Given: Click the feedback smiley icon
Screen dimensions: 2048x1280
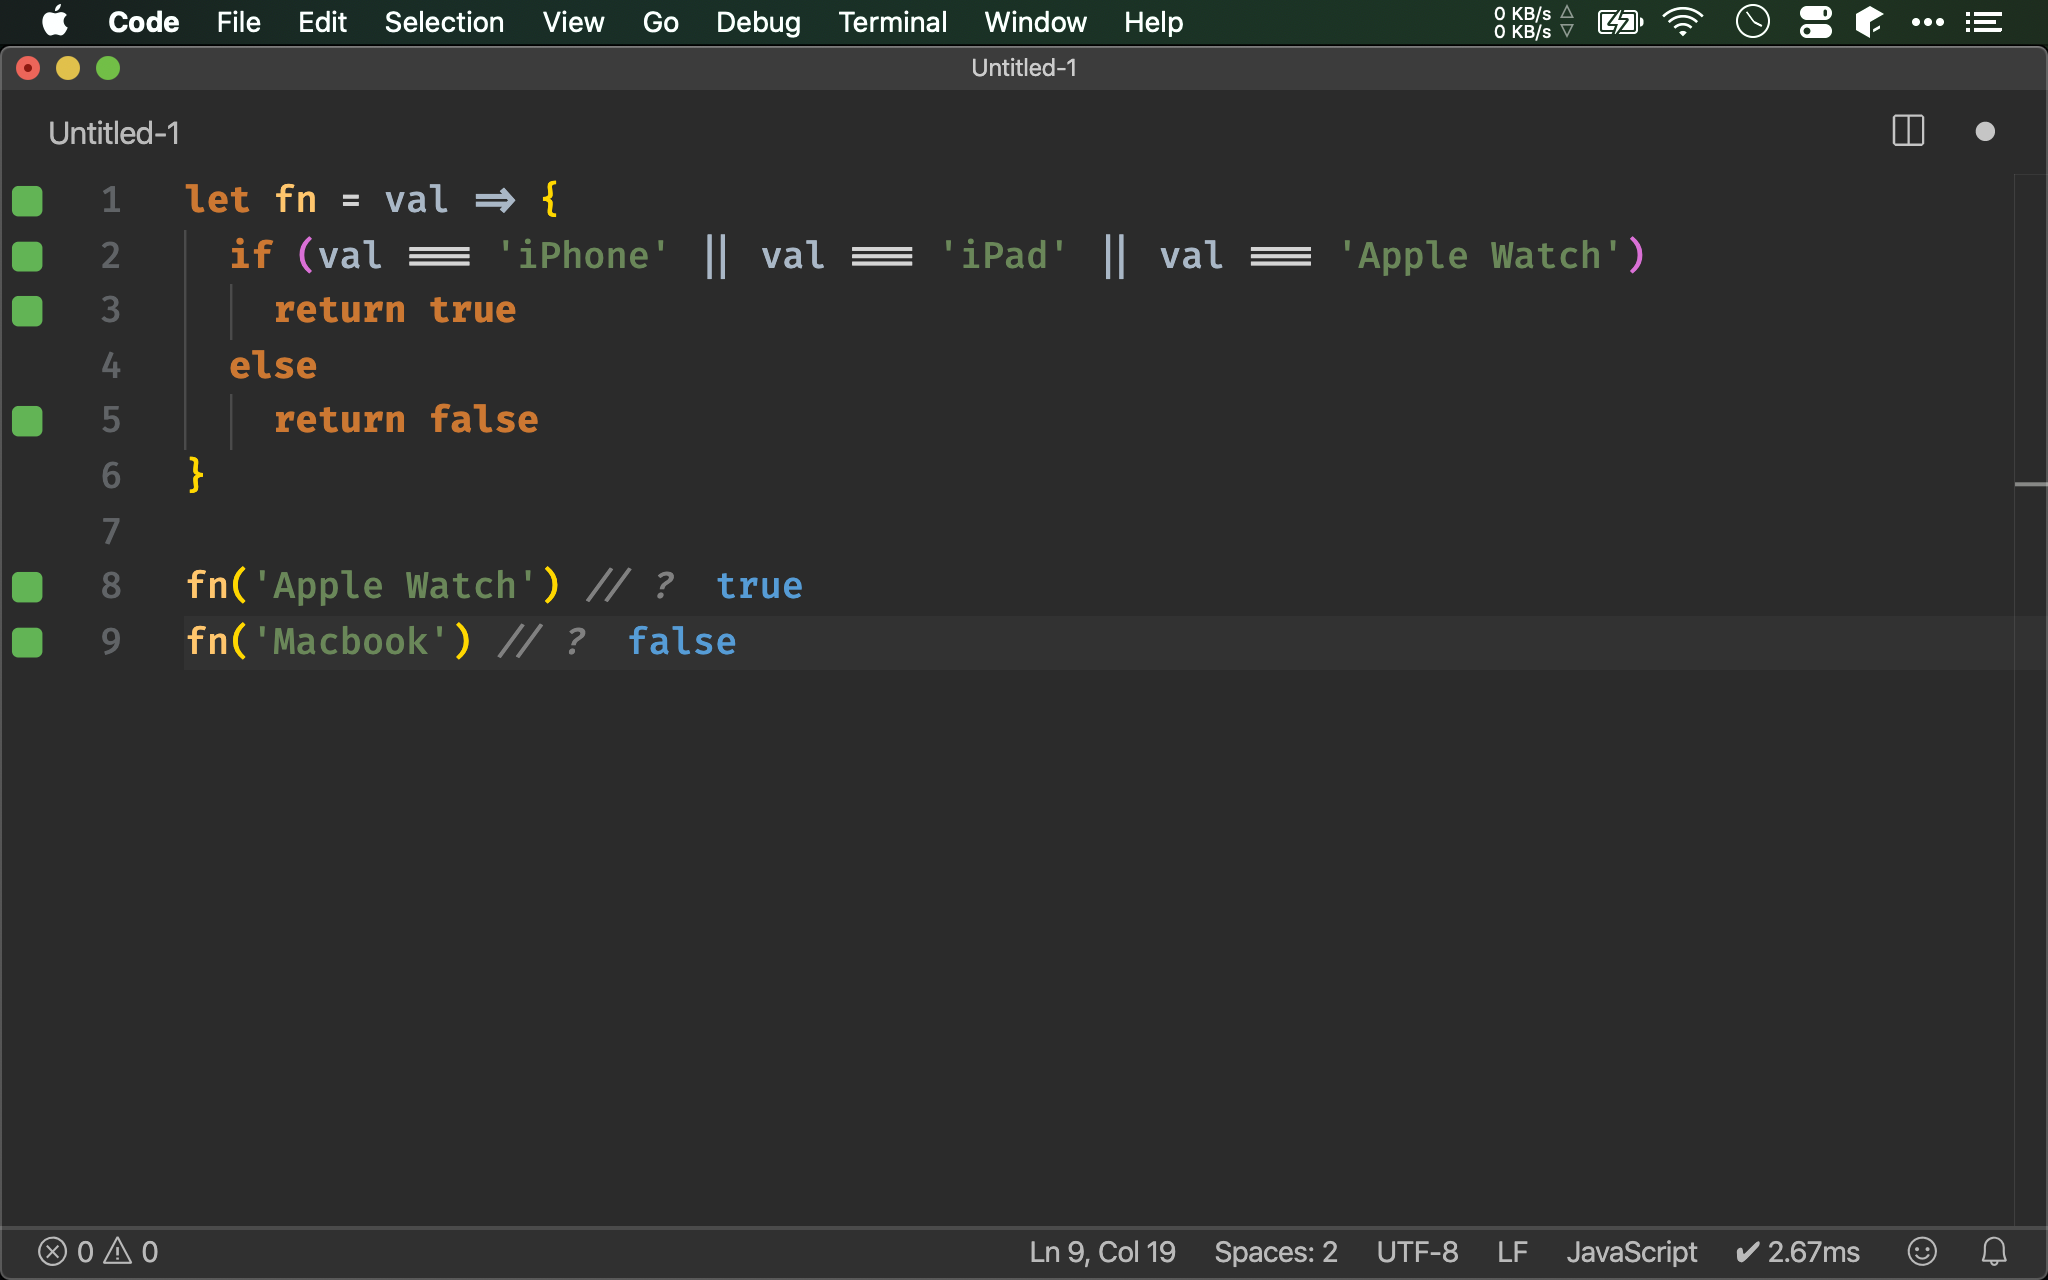Looking at the screenshot, I should 1922,1251.
